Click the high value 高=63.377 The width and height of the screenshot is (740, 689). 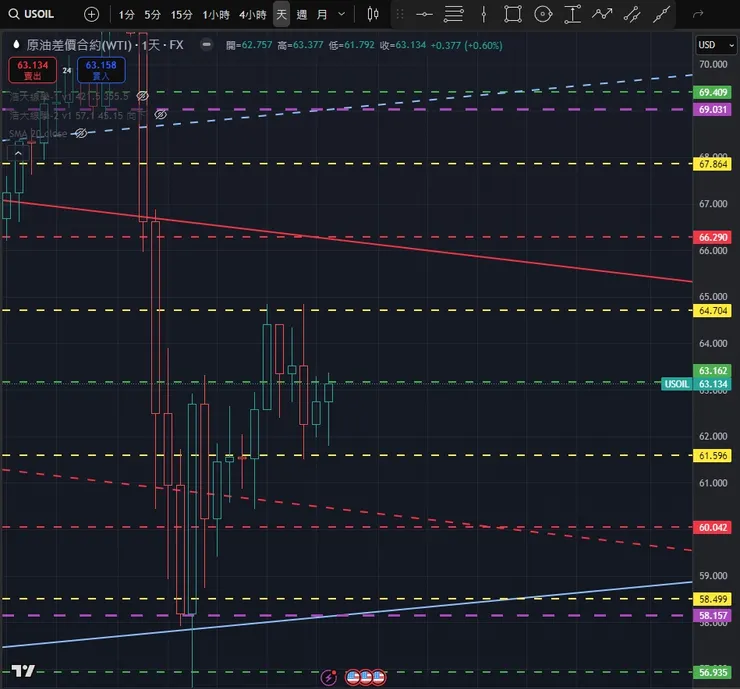point(301,45)
